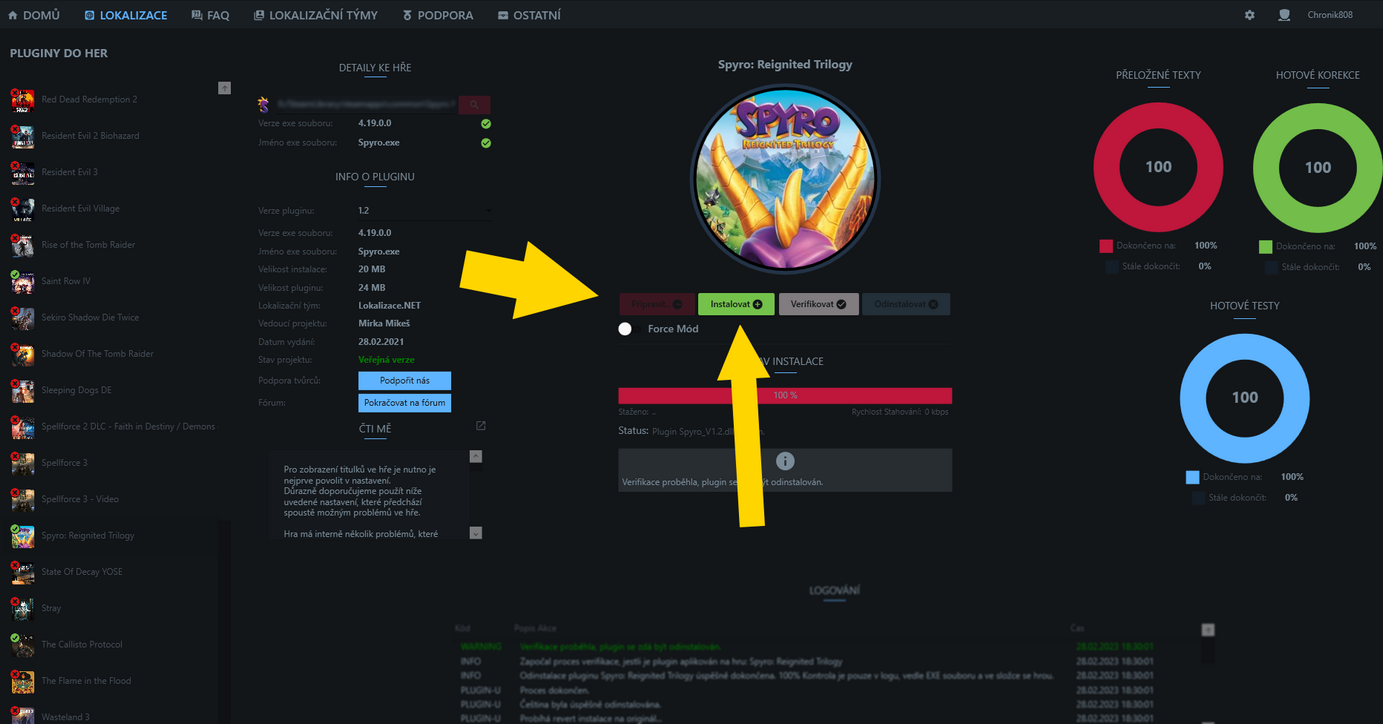The height and width of the screenshot is (724, 1383).
Task: Select The Flame in the Flood icon
Action: [22, 681]
